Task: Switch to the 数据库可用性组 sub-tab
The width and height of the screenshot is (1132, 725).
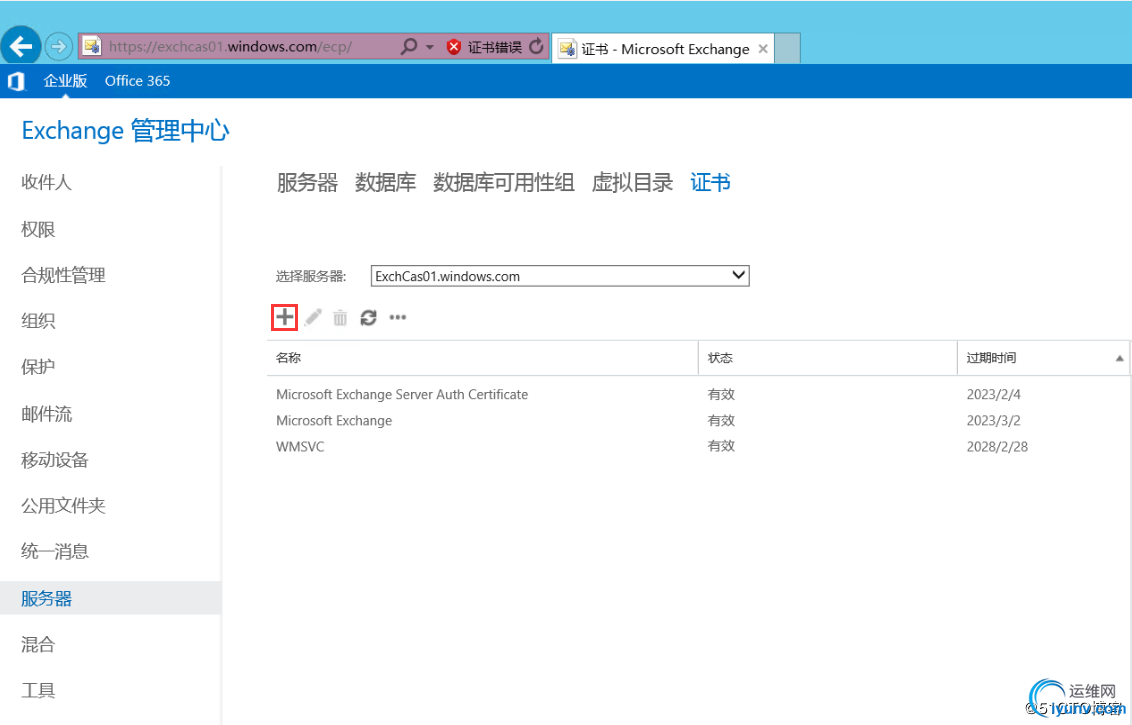Action: click(503, 183)
